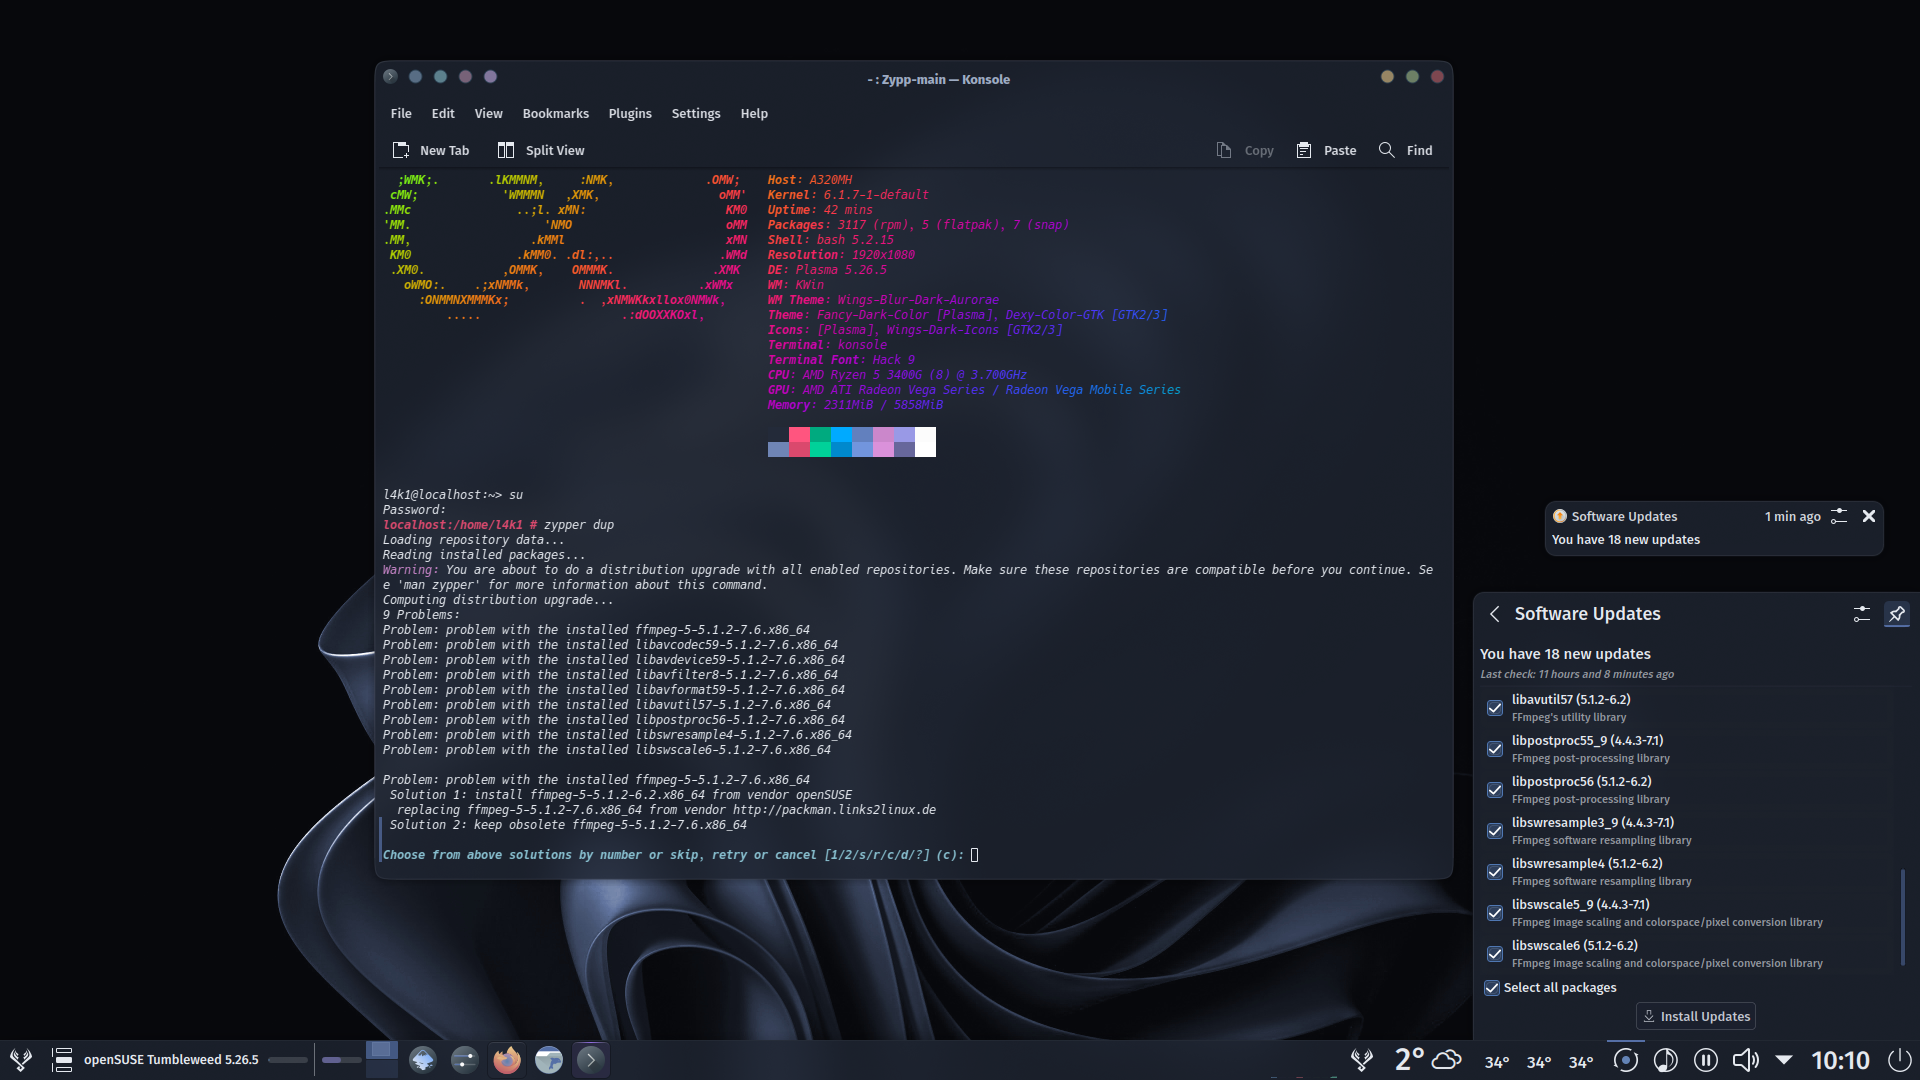Collapse the Software Updates panel with back chevron

tap(1494, 614)
